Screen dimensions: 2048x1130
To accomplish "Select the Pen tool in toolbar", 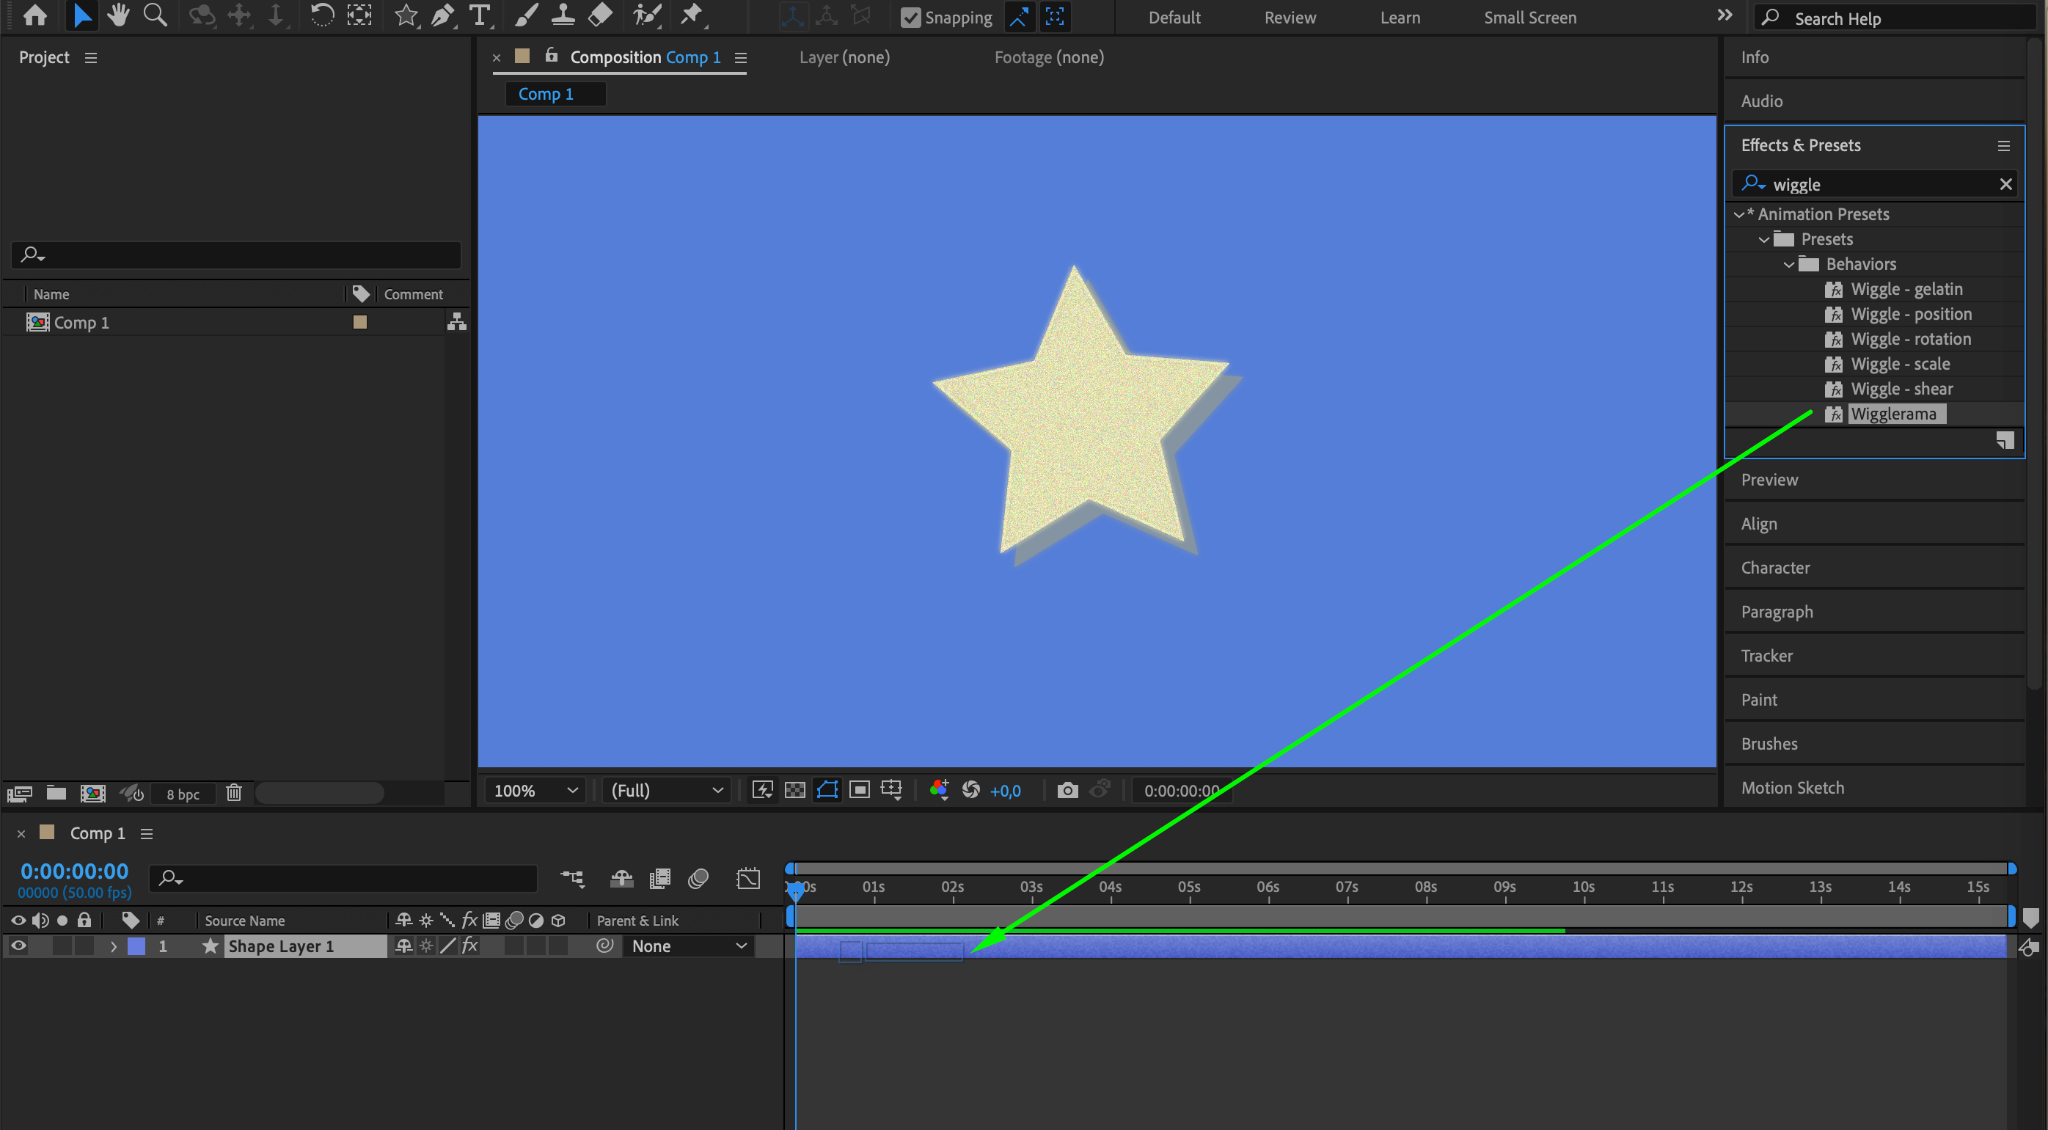I will point(442,16).
